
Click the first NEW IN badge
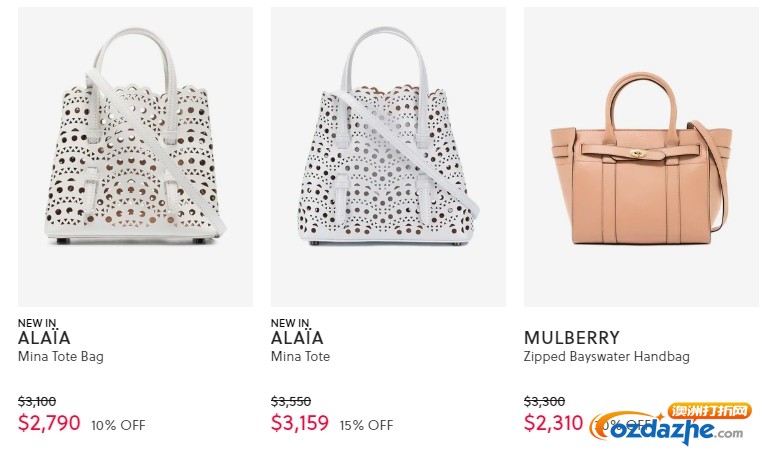[37, 323]
